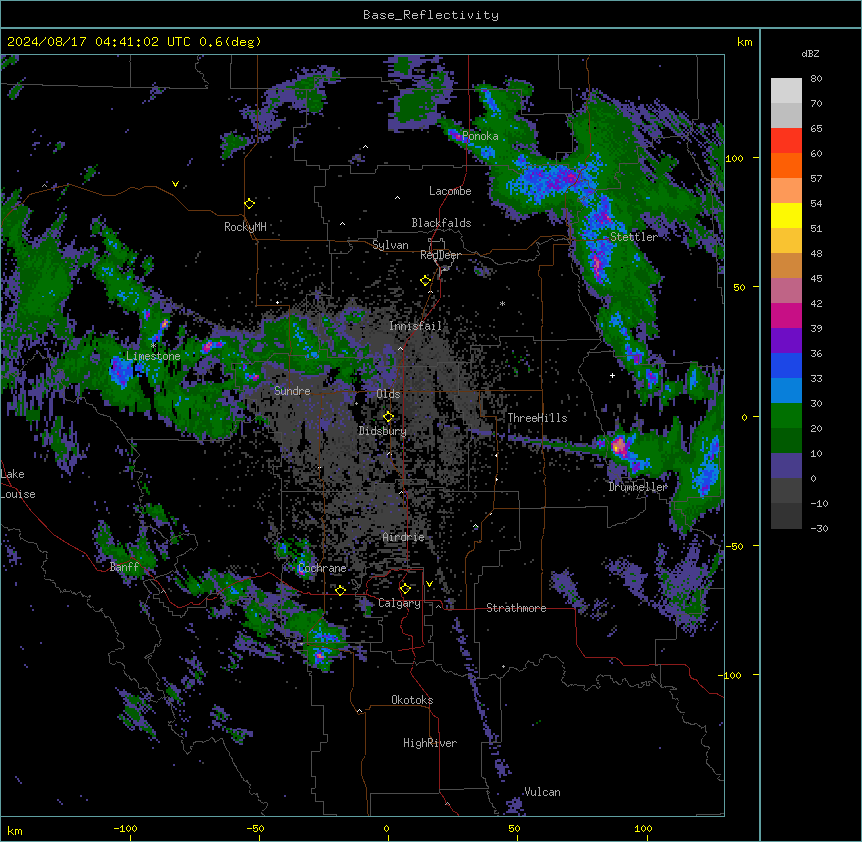Click the Blackfalds city label
Image resolution: width=862 pixels, height=842 pixels.
click(441, 223)
